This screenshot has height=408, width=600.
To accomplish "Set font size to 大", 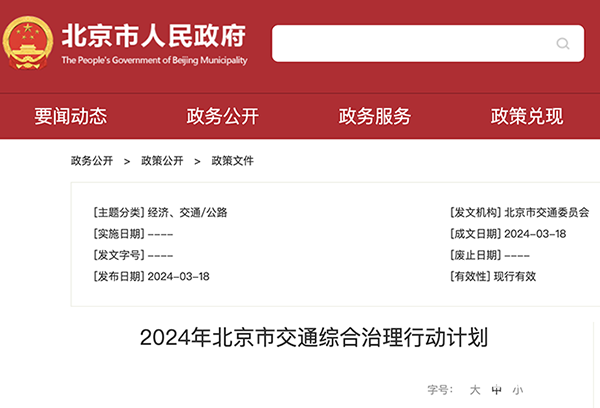I will [x=475, y=390].
